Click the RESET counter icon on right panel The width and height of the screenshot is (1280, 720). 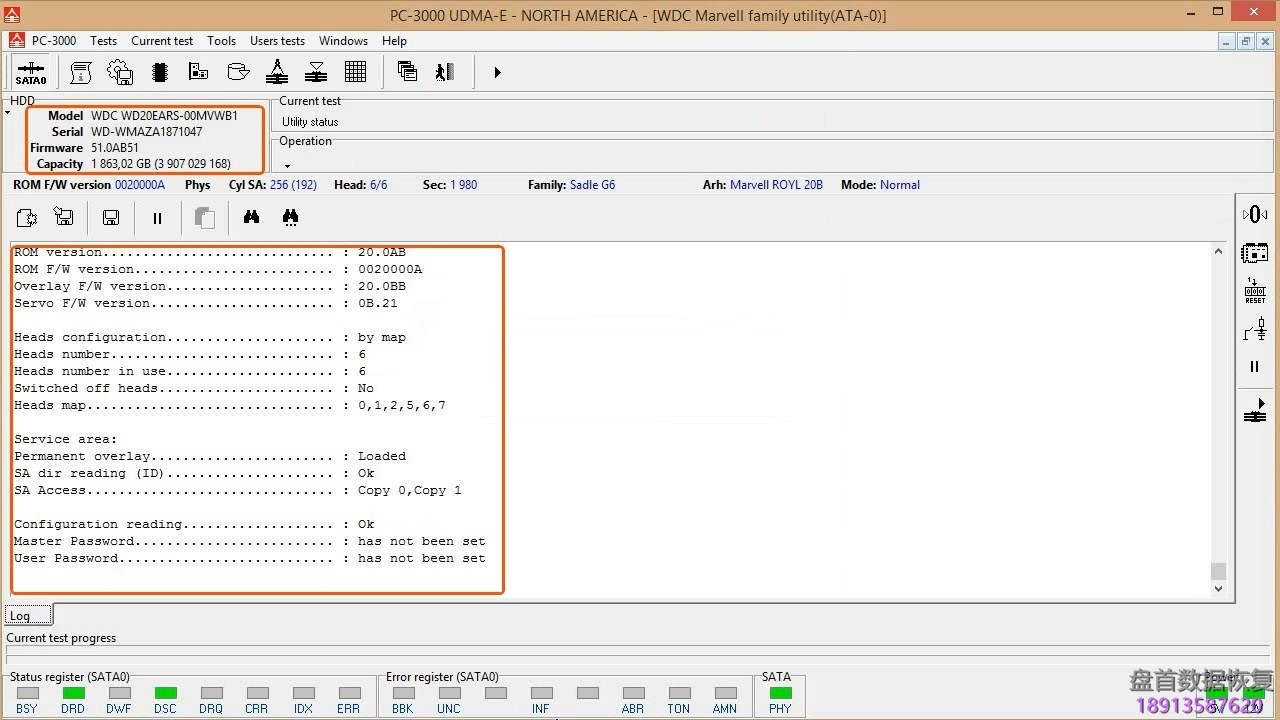[x=1255, y=292]
